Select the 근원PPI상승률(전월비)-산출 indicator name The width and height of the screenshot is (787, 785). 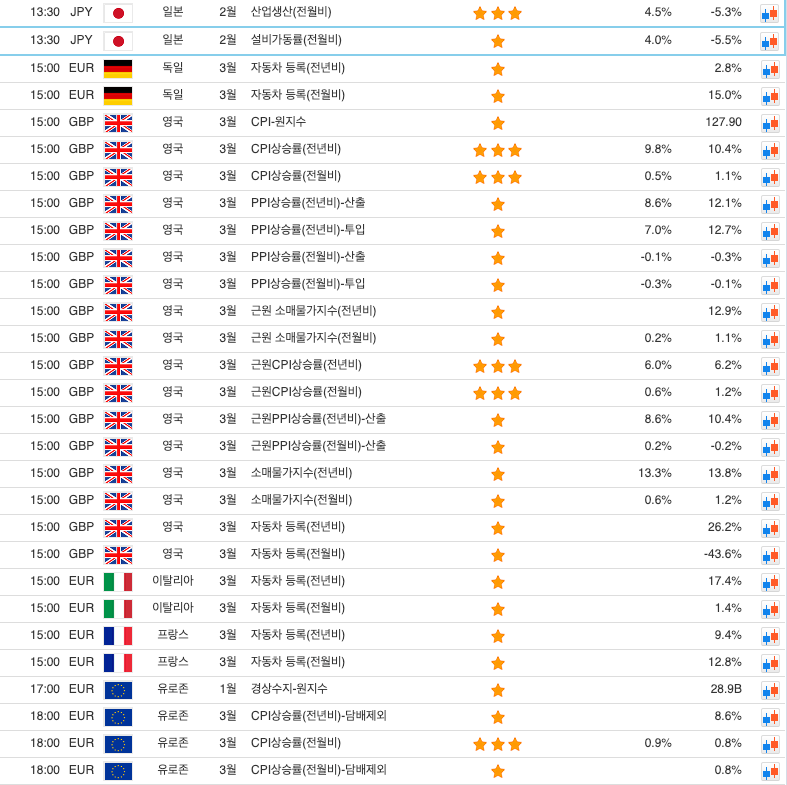[318, 445]
